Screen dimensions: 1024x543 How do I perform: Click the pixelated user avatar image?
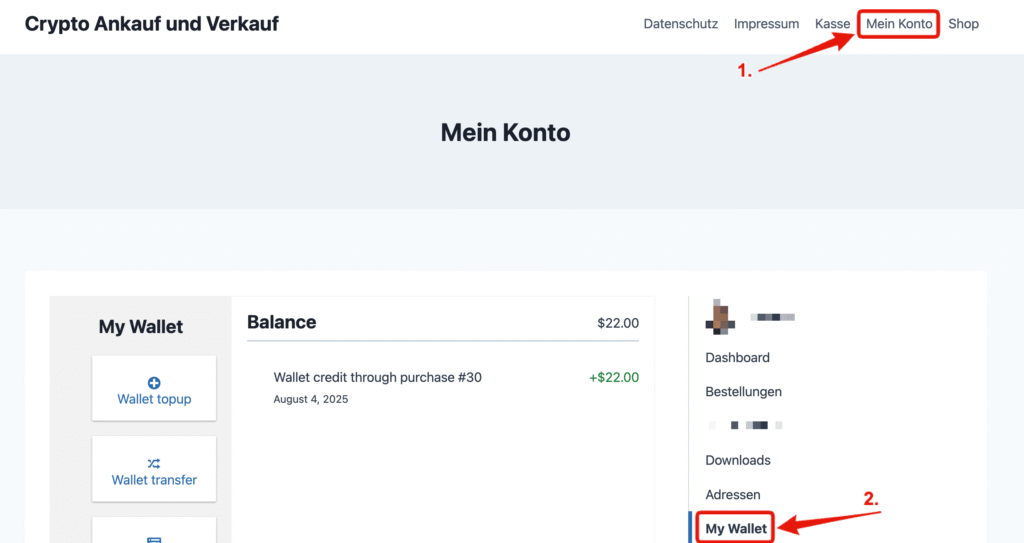point(721,316)
